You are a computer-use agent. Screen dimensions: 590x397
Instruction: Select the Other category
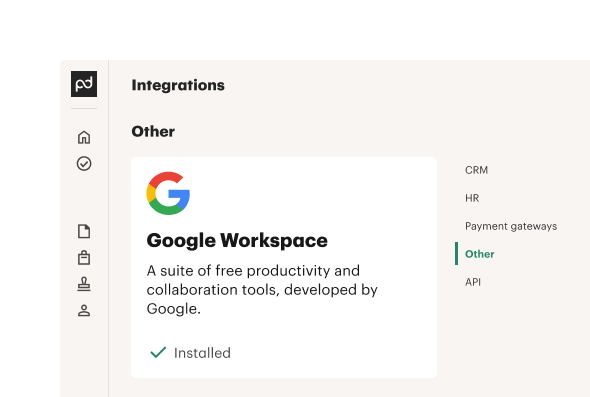pos(480,254)
